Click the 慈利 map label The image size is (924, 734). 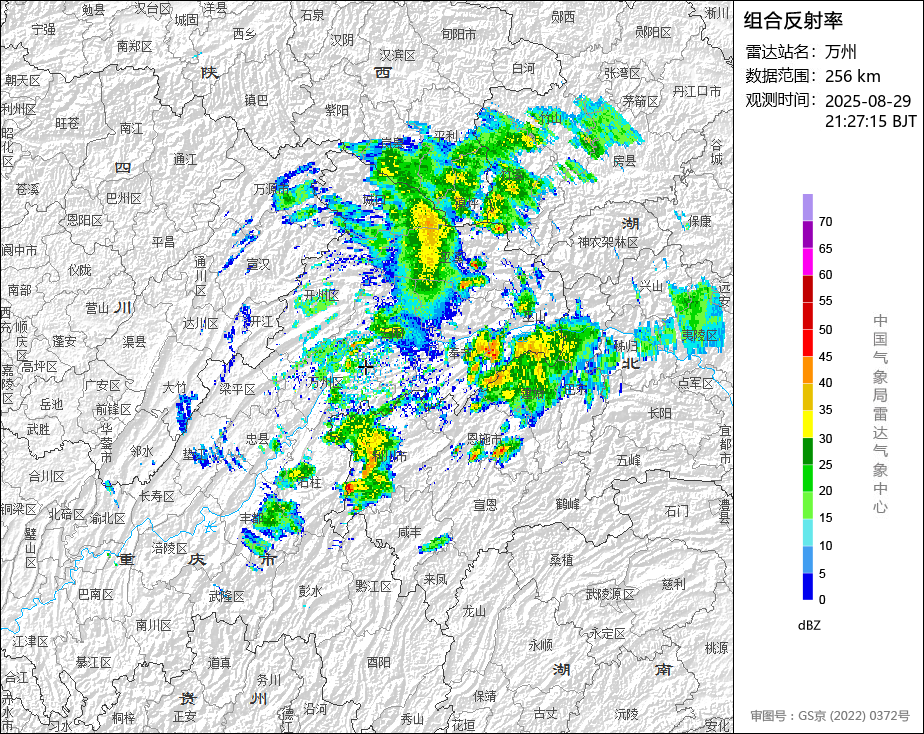[674, 583]
